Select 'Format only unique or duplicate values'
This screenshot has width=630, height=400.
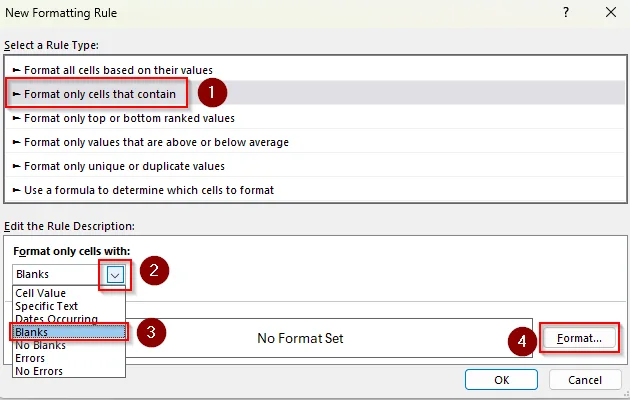tap(315, 166)
